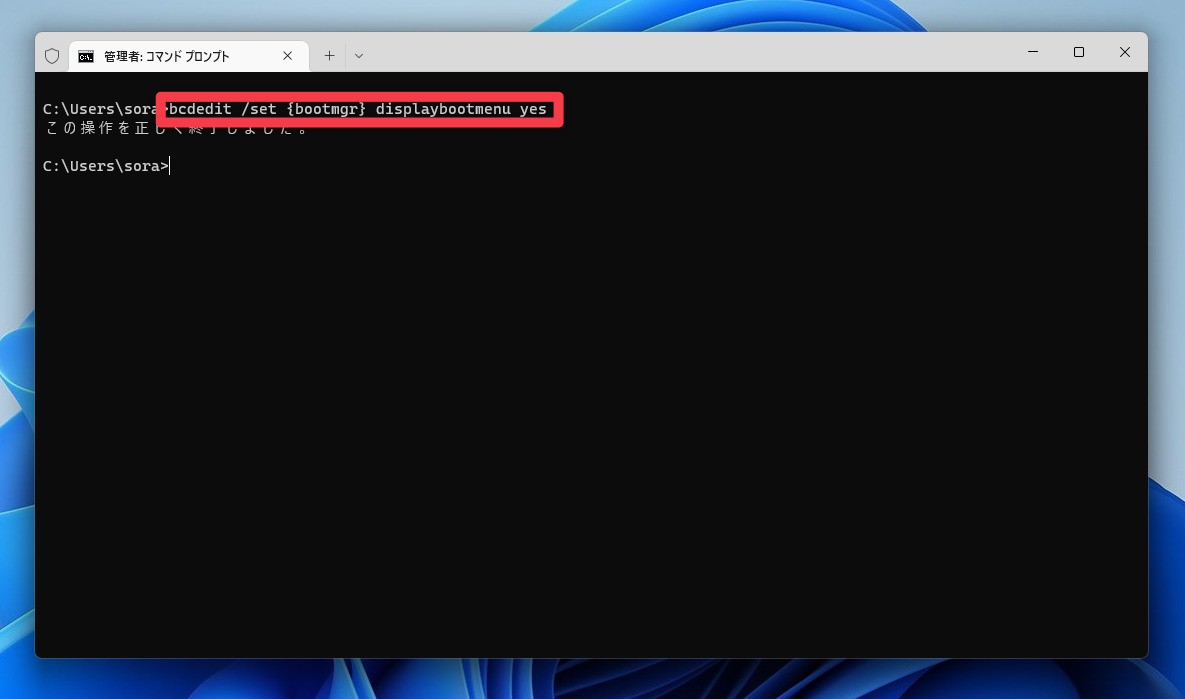Open dropdown next to the plus button
Screen dimensions: 1185x699
click(x=358, y=56)
